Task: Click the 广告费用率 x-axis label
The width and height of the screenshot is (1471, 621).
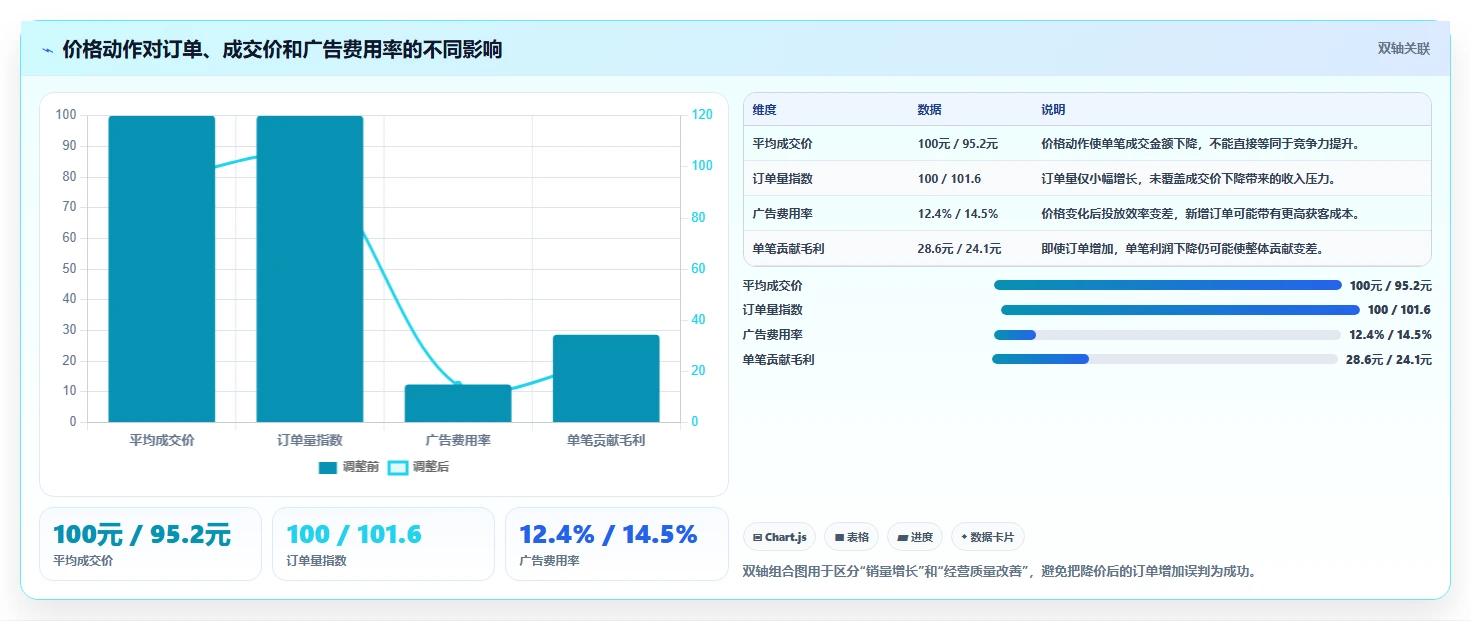Action: (x=458, y=440)
